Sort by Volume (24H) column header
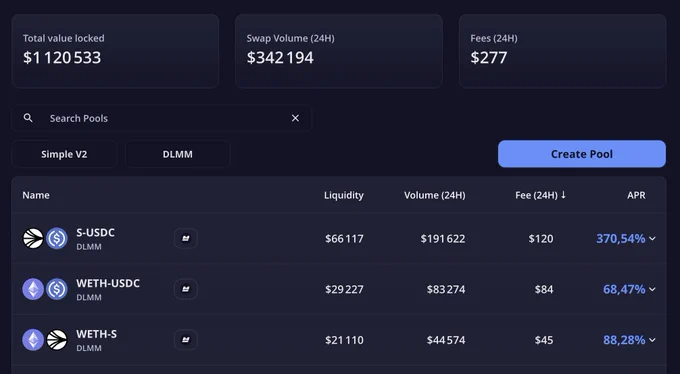680x374 pixels. (435, 195)
